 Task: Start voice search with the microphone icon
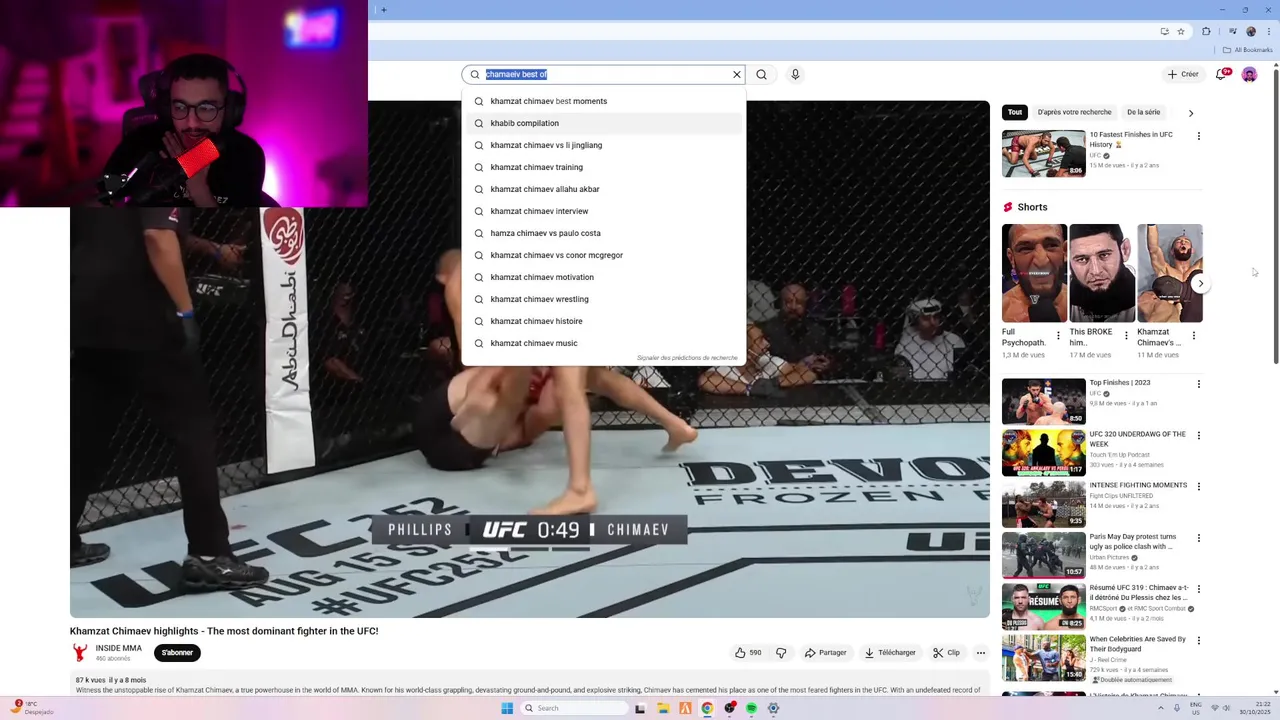click(795, 74)
